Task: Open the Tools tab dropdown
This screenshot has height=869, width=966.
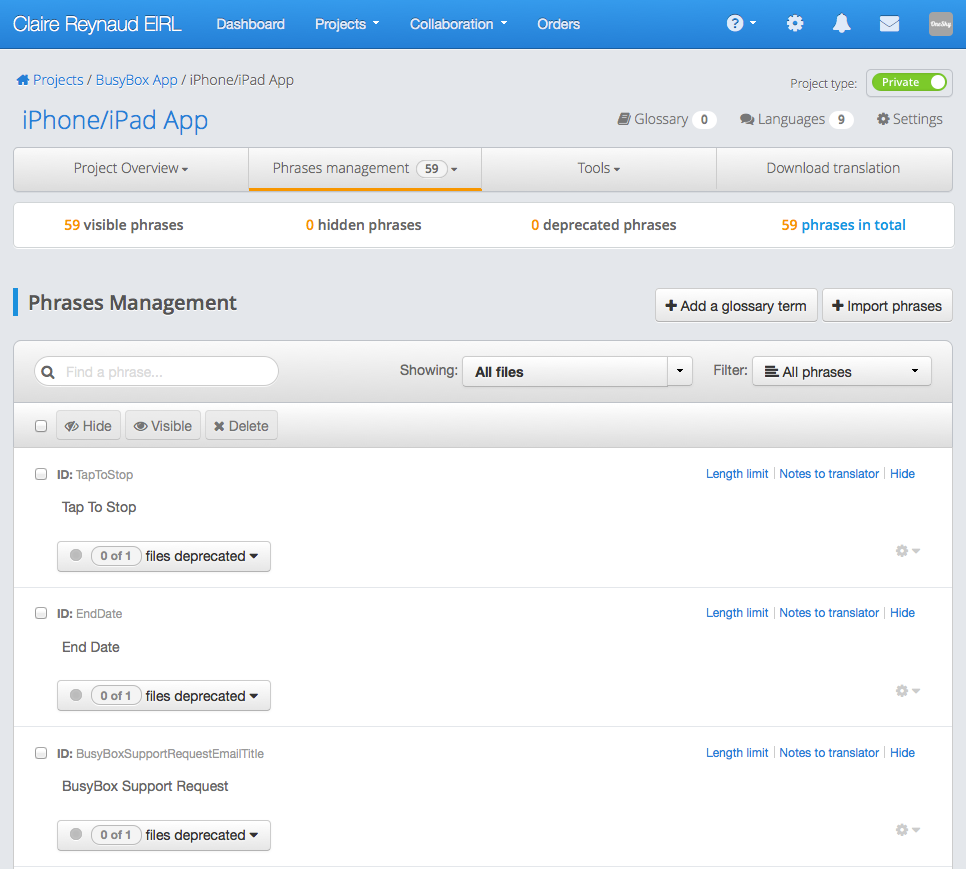Action: click(599, 169)
